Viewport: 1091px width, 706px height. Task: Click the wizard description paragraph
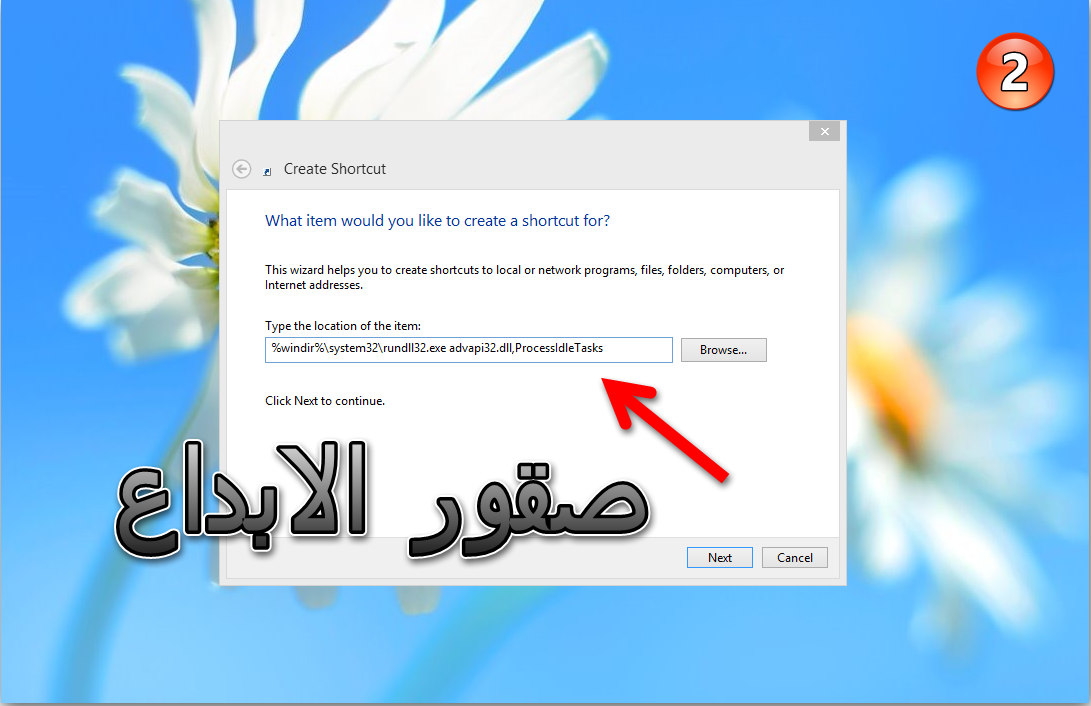(x=524, y=277)
